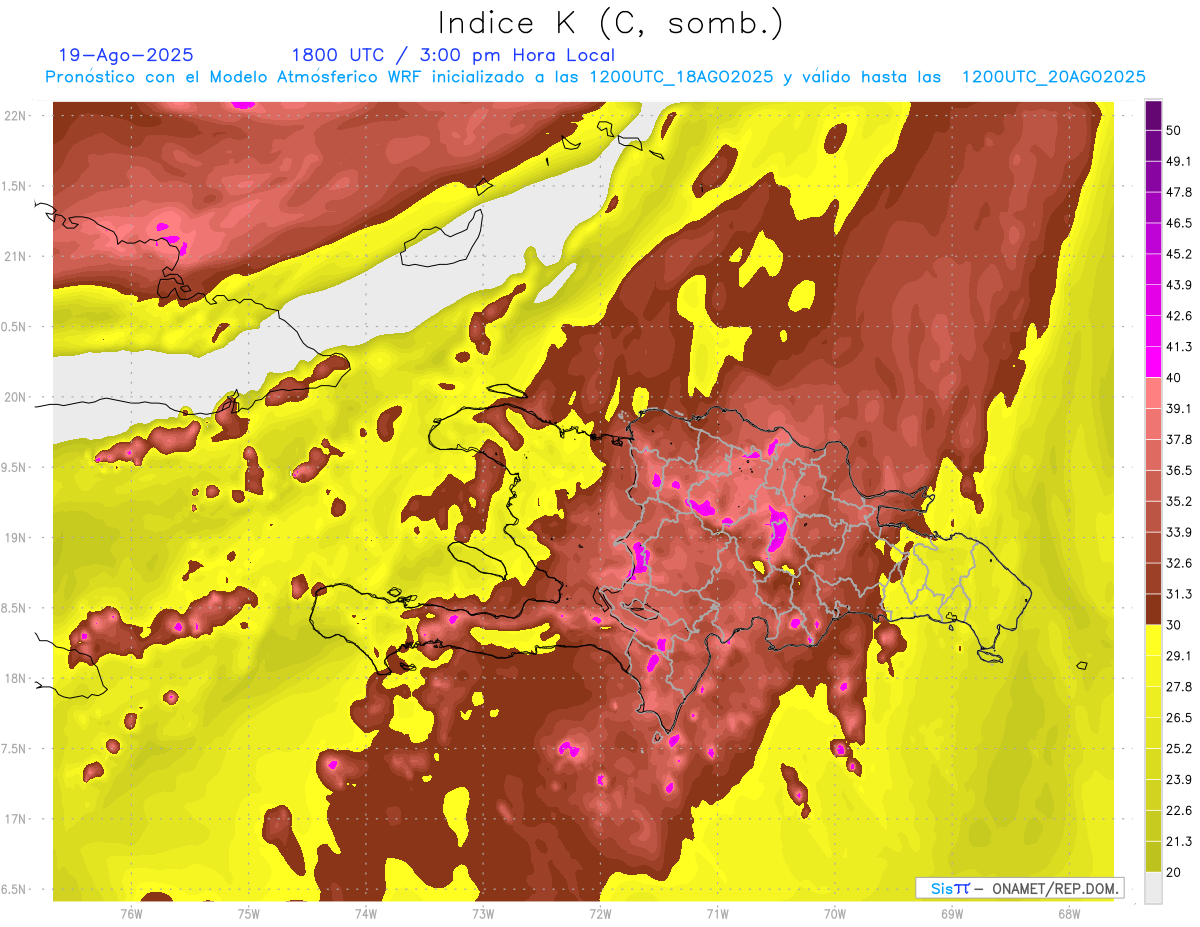The height and width of the screenshot is (927, 1200).
Task: Click the '69W' longitude label
Action: pyautogui.click(x=951, y=913)
